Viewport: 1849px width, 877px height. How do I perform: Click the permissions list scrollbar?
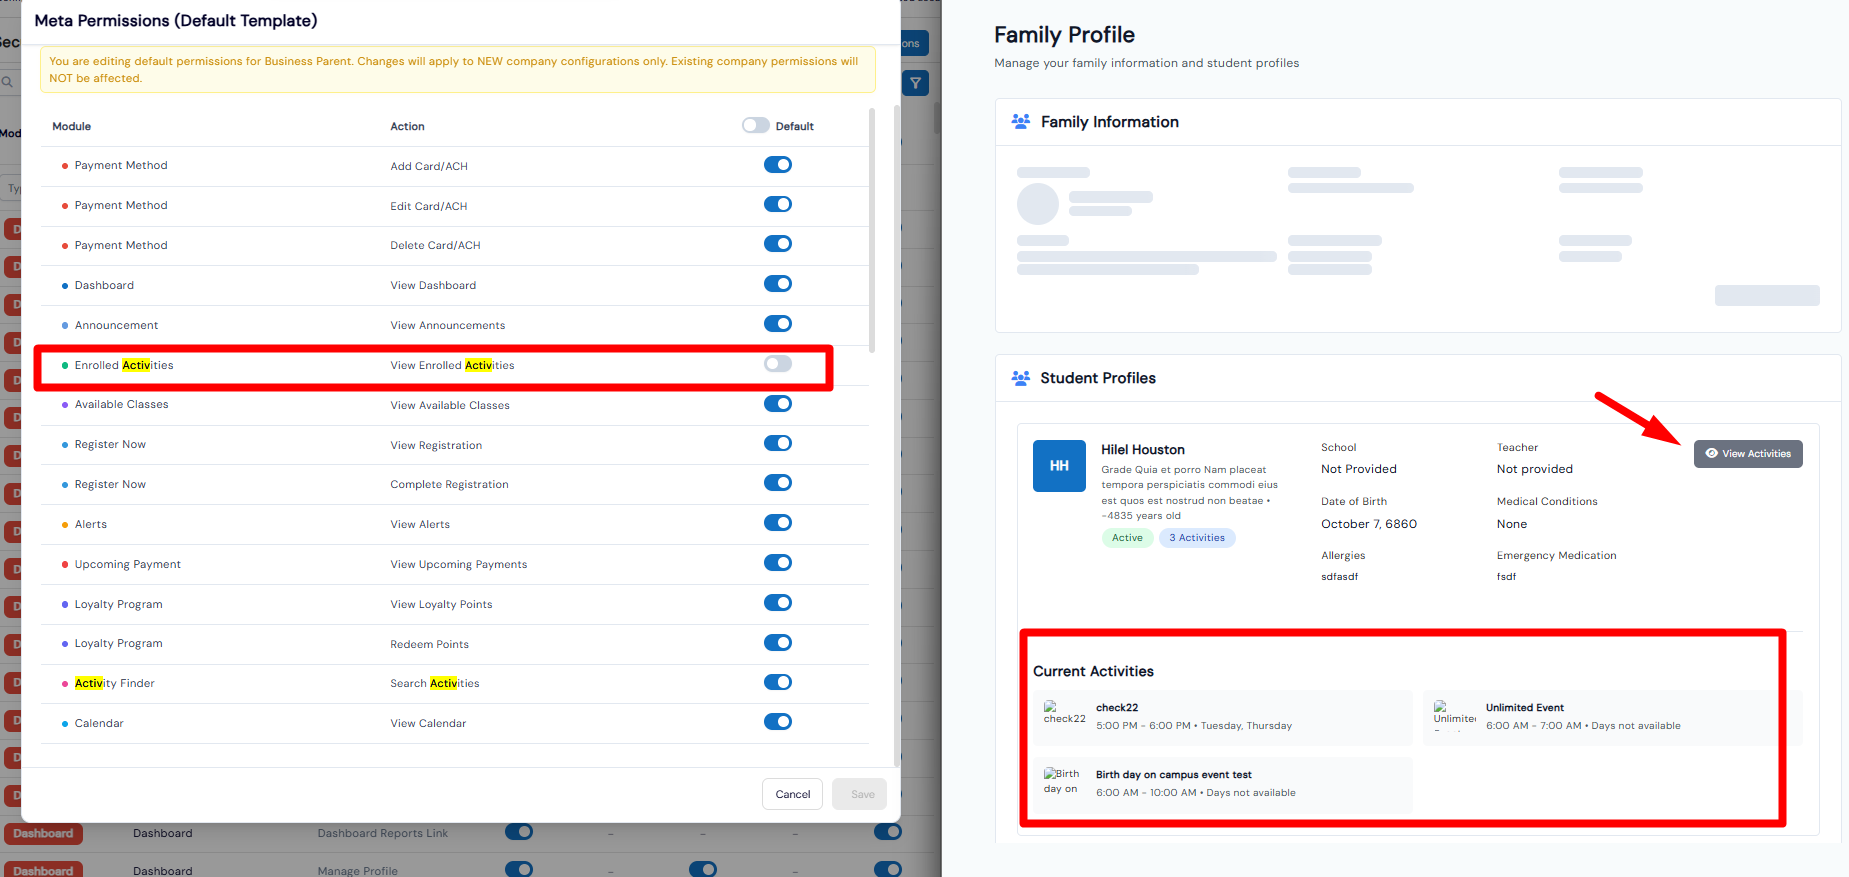click(x=872, y=230)
